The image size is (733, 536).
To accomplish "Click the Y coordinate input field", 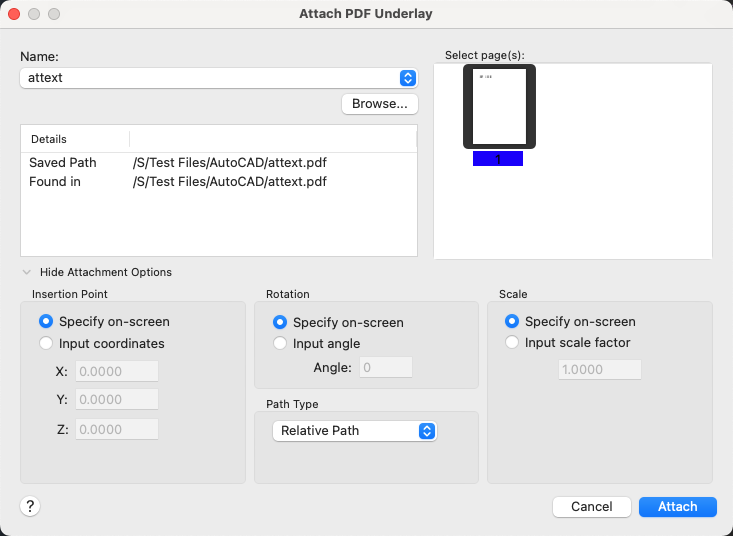I will click(117, 400).
